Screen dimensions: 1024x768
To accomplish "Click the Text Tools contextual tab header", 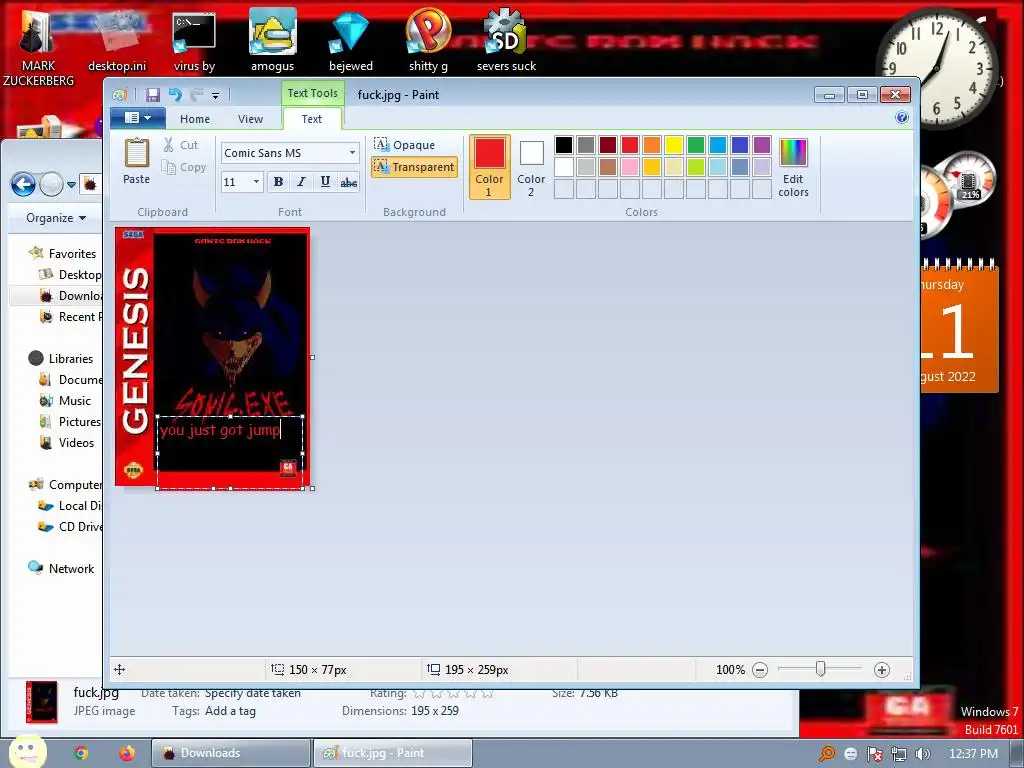I will (x=312, y=93).
